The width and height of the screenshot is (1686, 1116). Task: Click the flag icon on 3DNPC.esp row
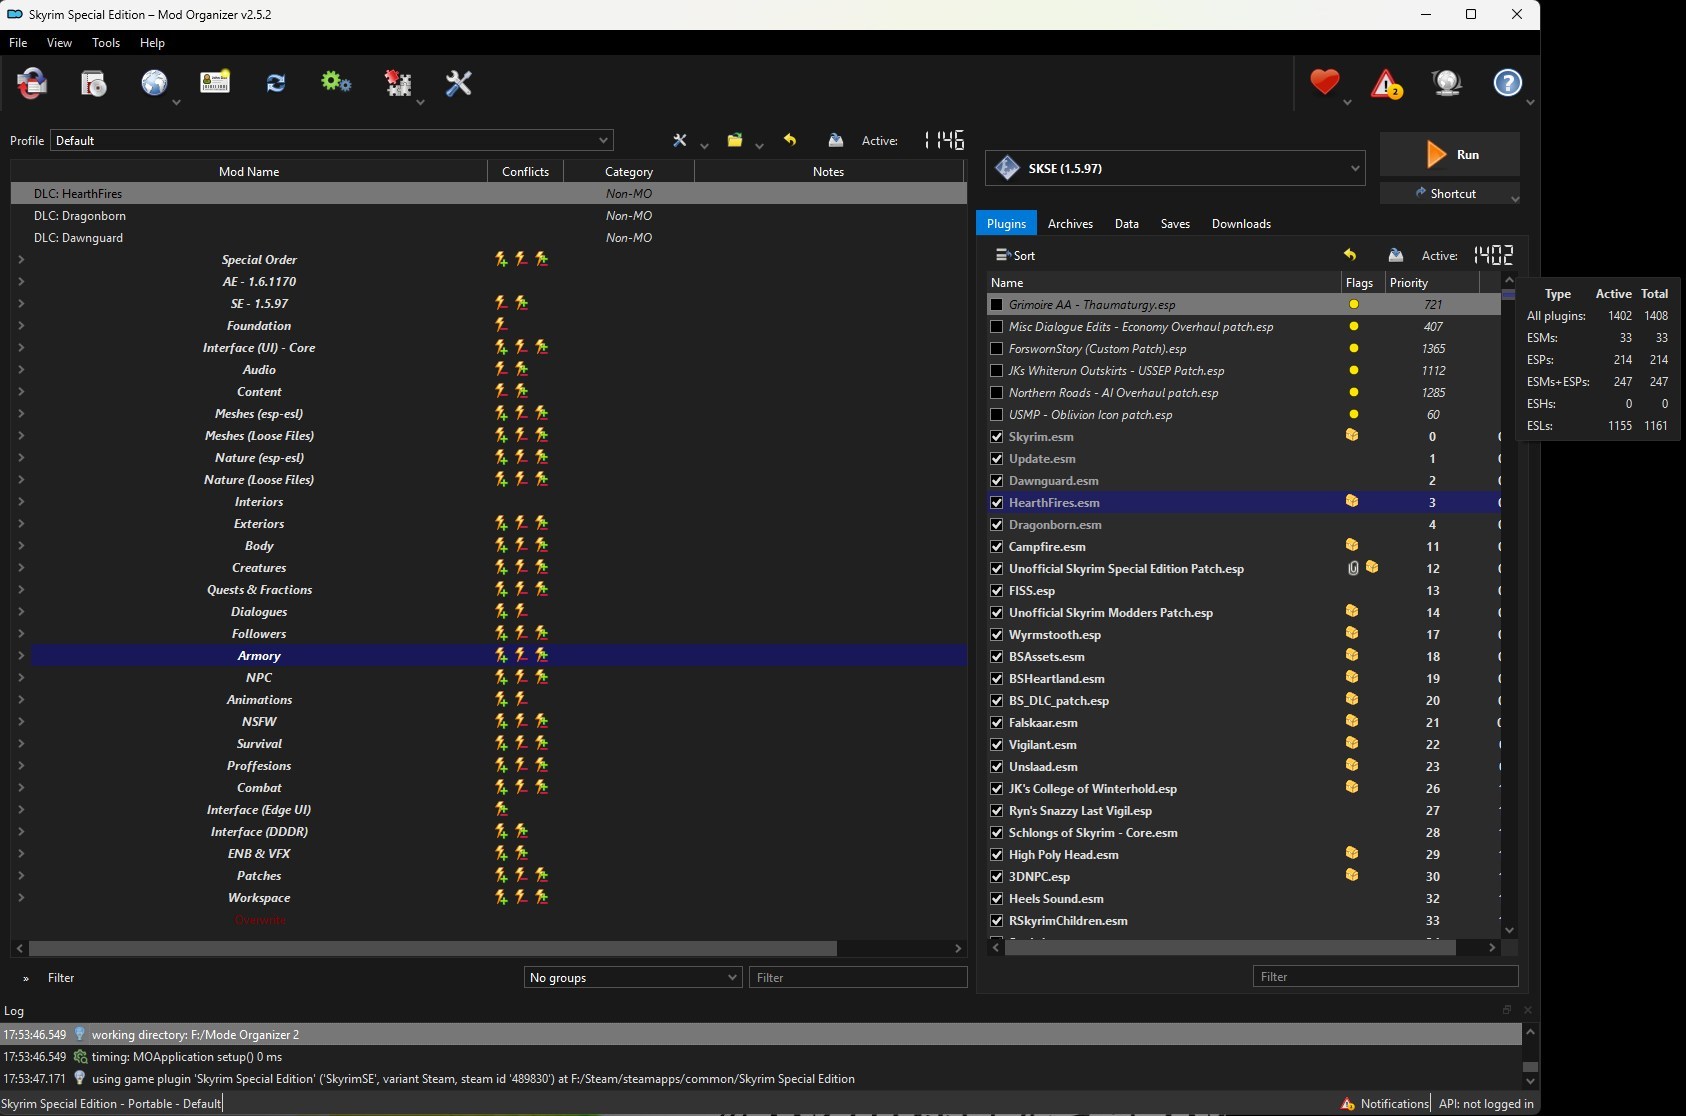pyautogui.click(x=1352, y=875)
